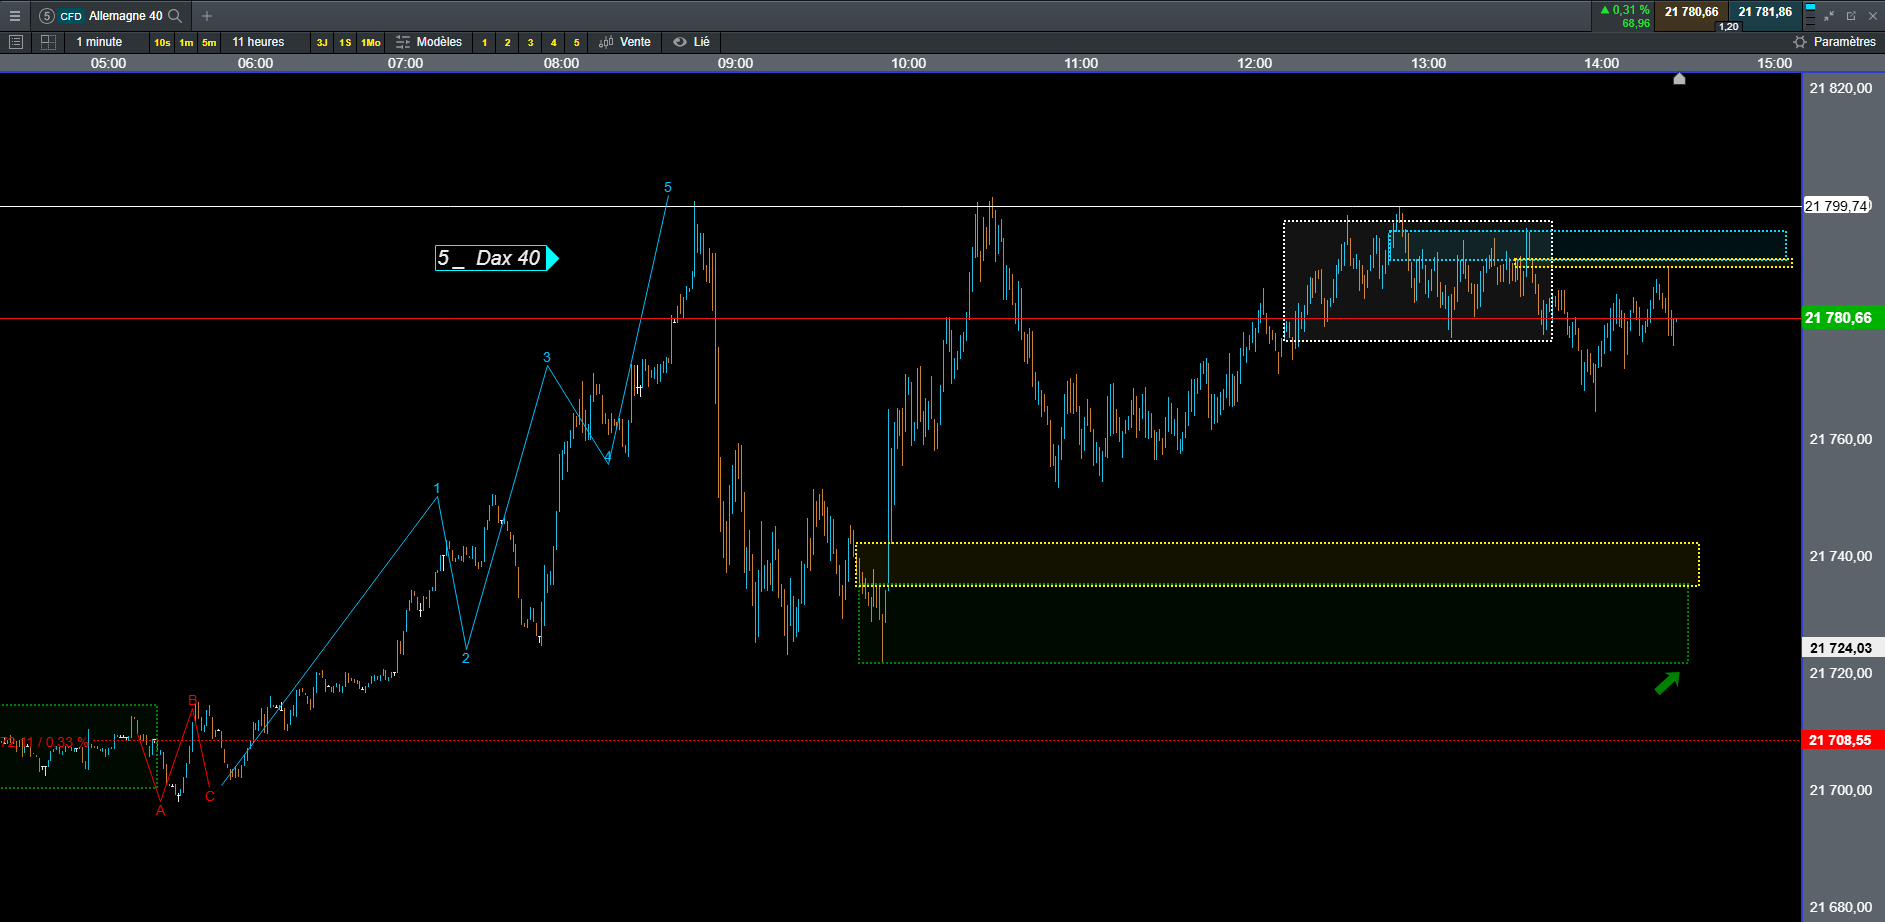Click the bid price 21 780,66 box
The width and height of the screenshot is (1885, 922).
click(1692, 12)
